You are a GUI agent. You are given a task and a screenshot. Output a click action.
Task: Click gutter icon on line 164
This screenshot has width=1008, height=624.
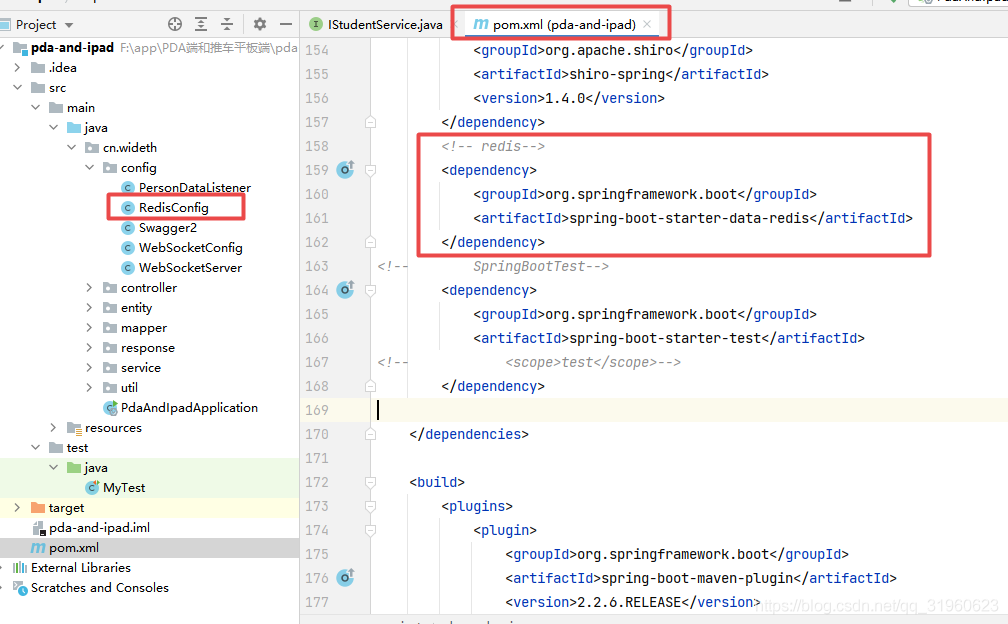pos(345,290)
